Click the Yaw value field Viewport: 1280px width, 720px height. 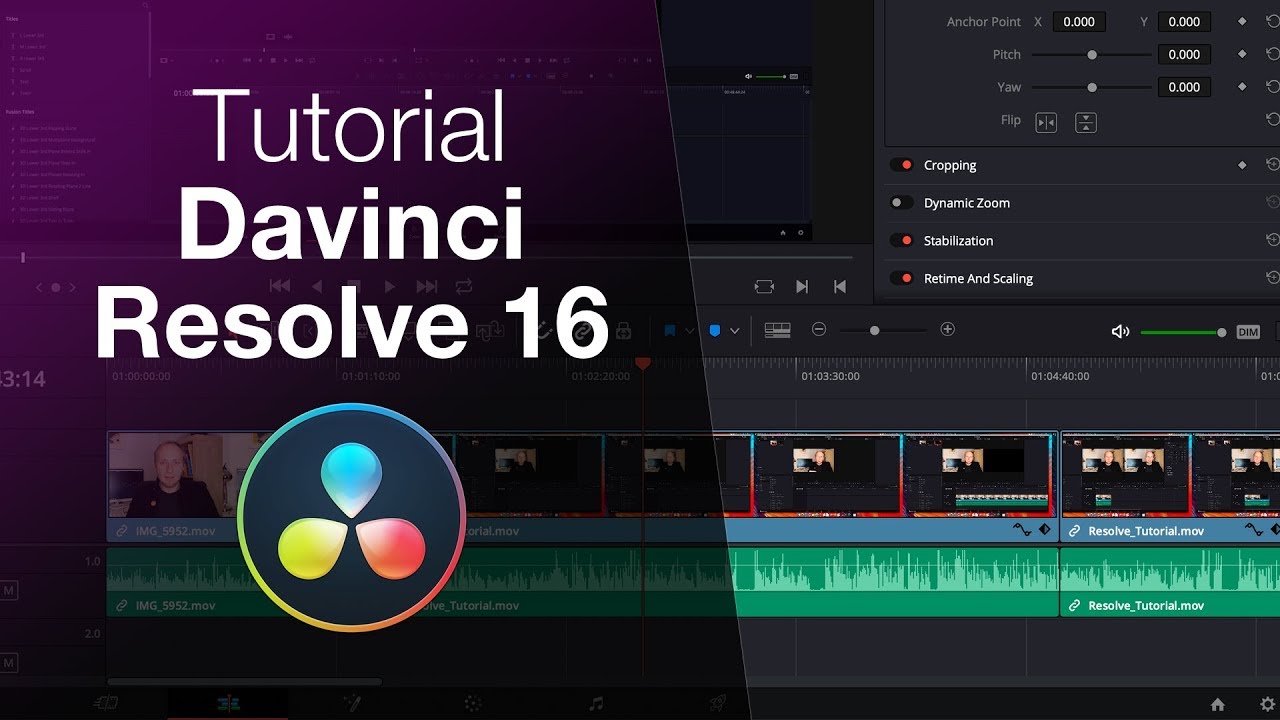(x=1184, y=87)
